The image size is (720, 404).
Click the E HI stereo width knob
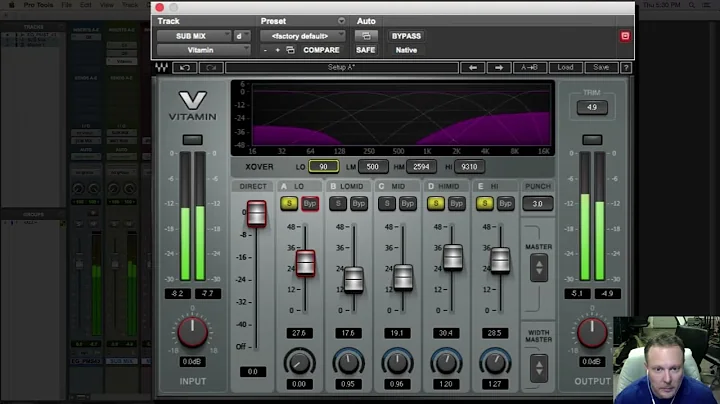495,363
